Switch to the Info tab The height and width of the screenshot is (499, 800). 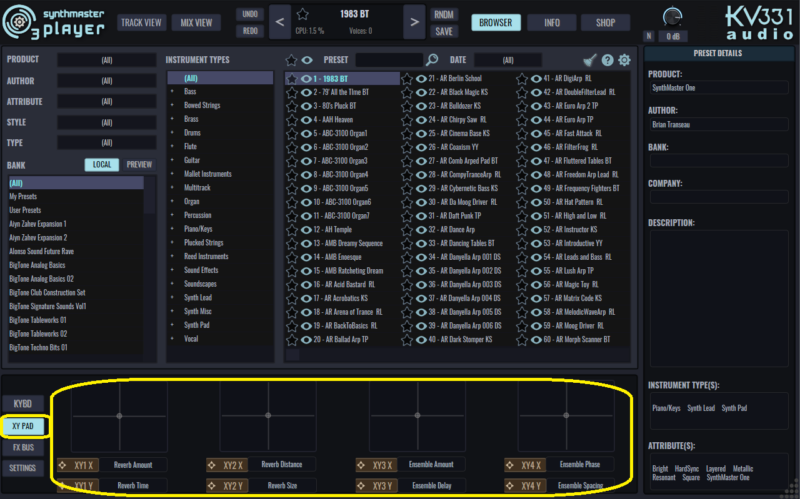click(x=552, y=22)
